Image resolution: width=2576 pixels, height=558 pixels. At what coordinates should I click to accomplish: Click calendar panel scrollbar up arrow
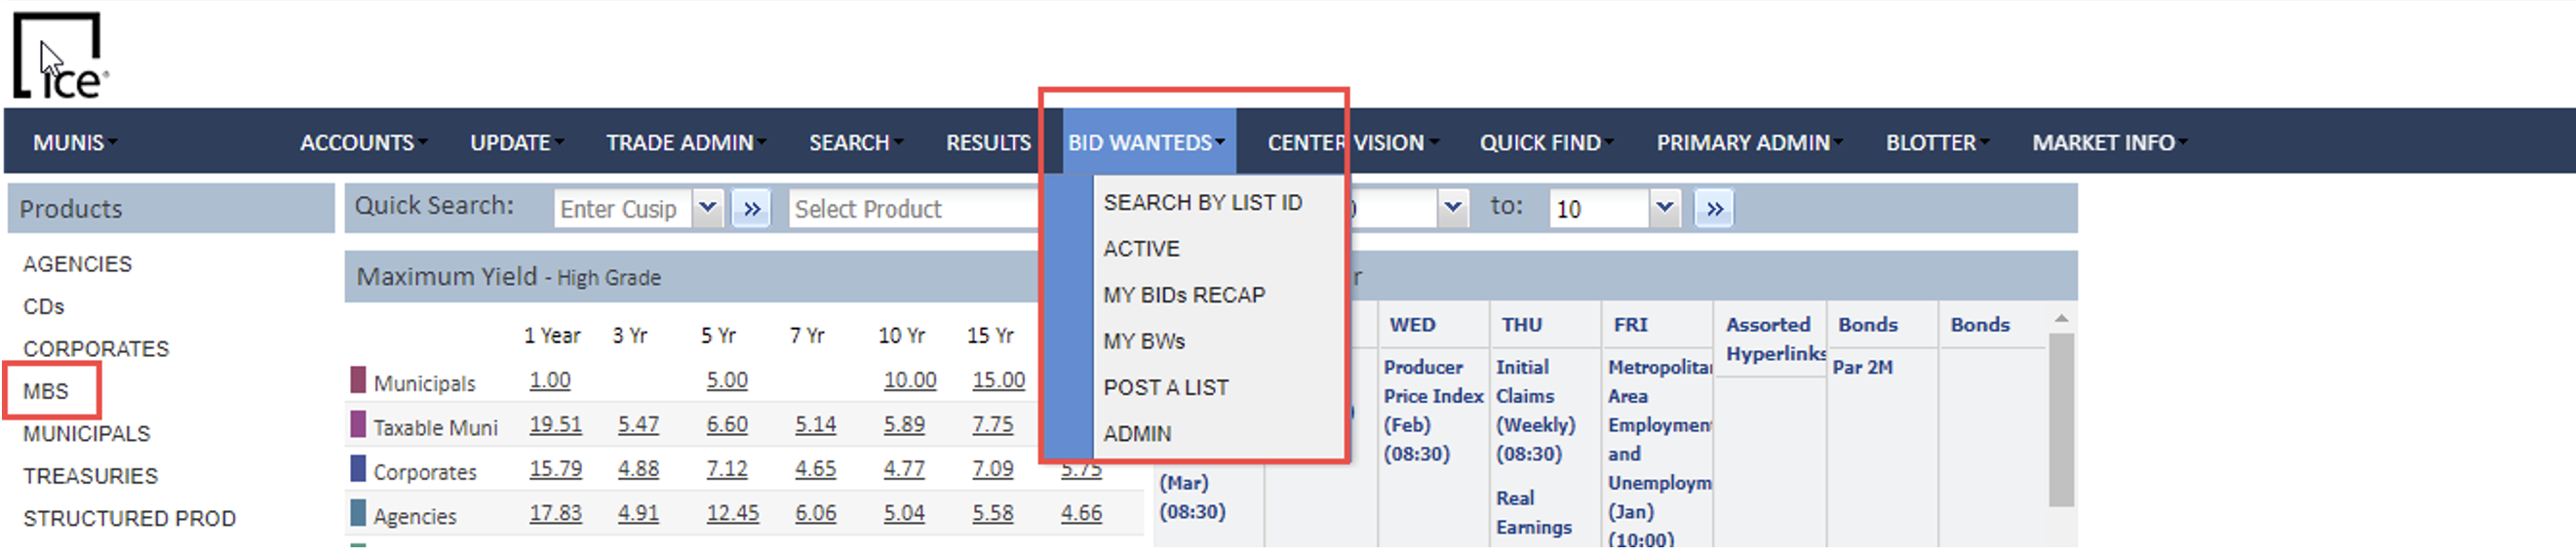coord(2061,319)
